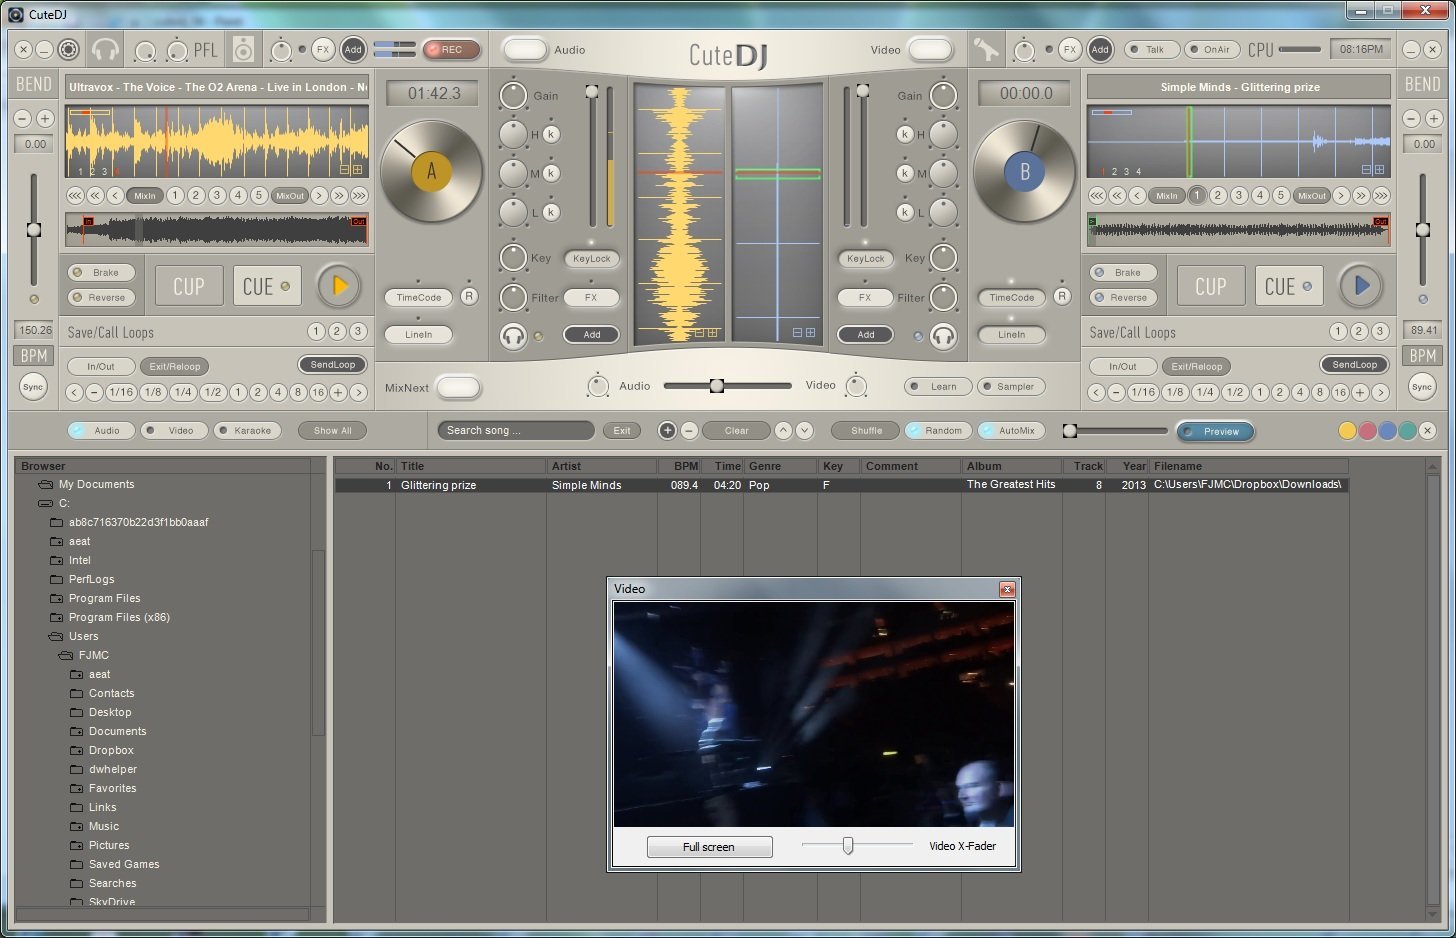This screenshot has height=938, width=1456.
Task: Click deck B Filter knob
Action: coord(943,297)
